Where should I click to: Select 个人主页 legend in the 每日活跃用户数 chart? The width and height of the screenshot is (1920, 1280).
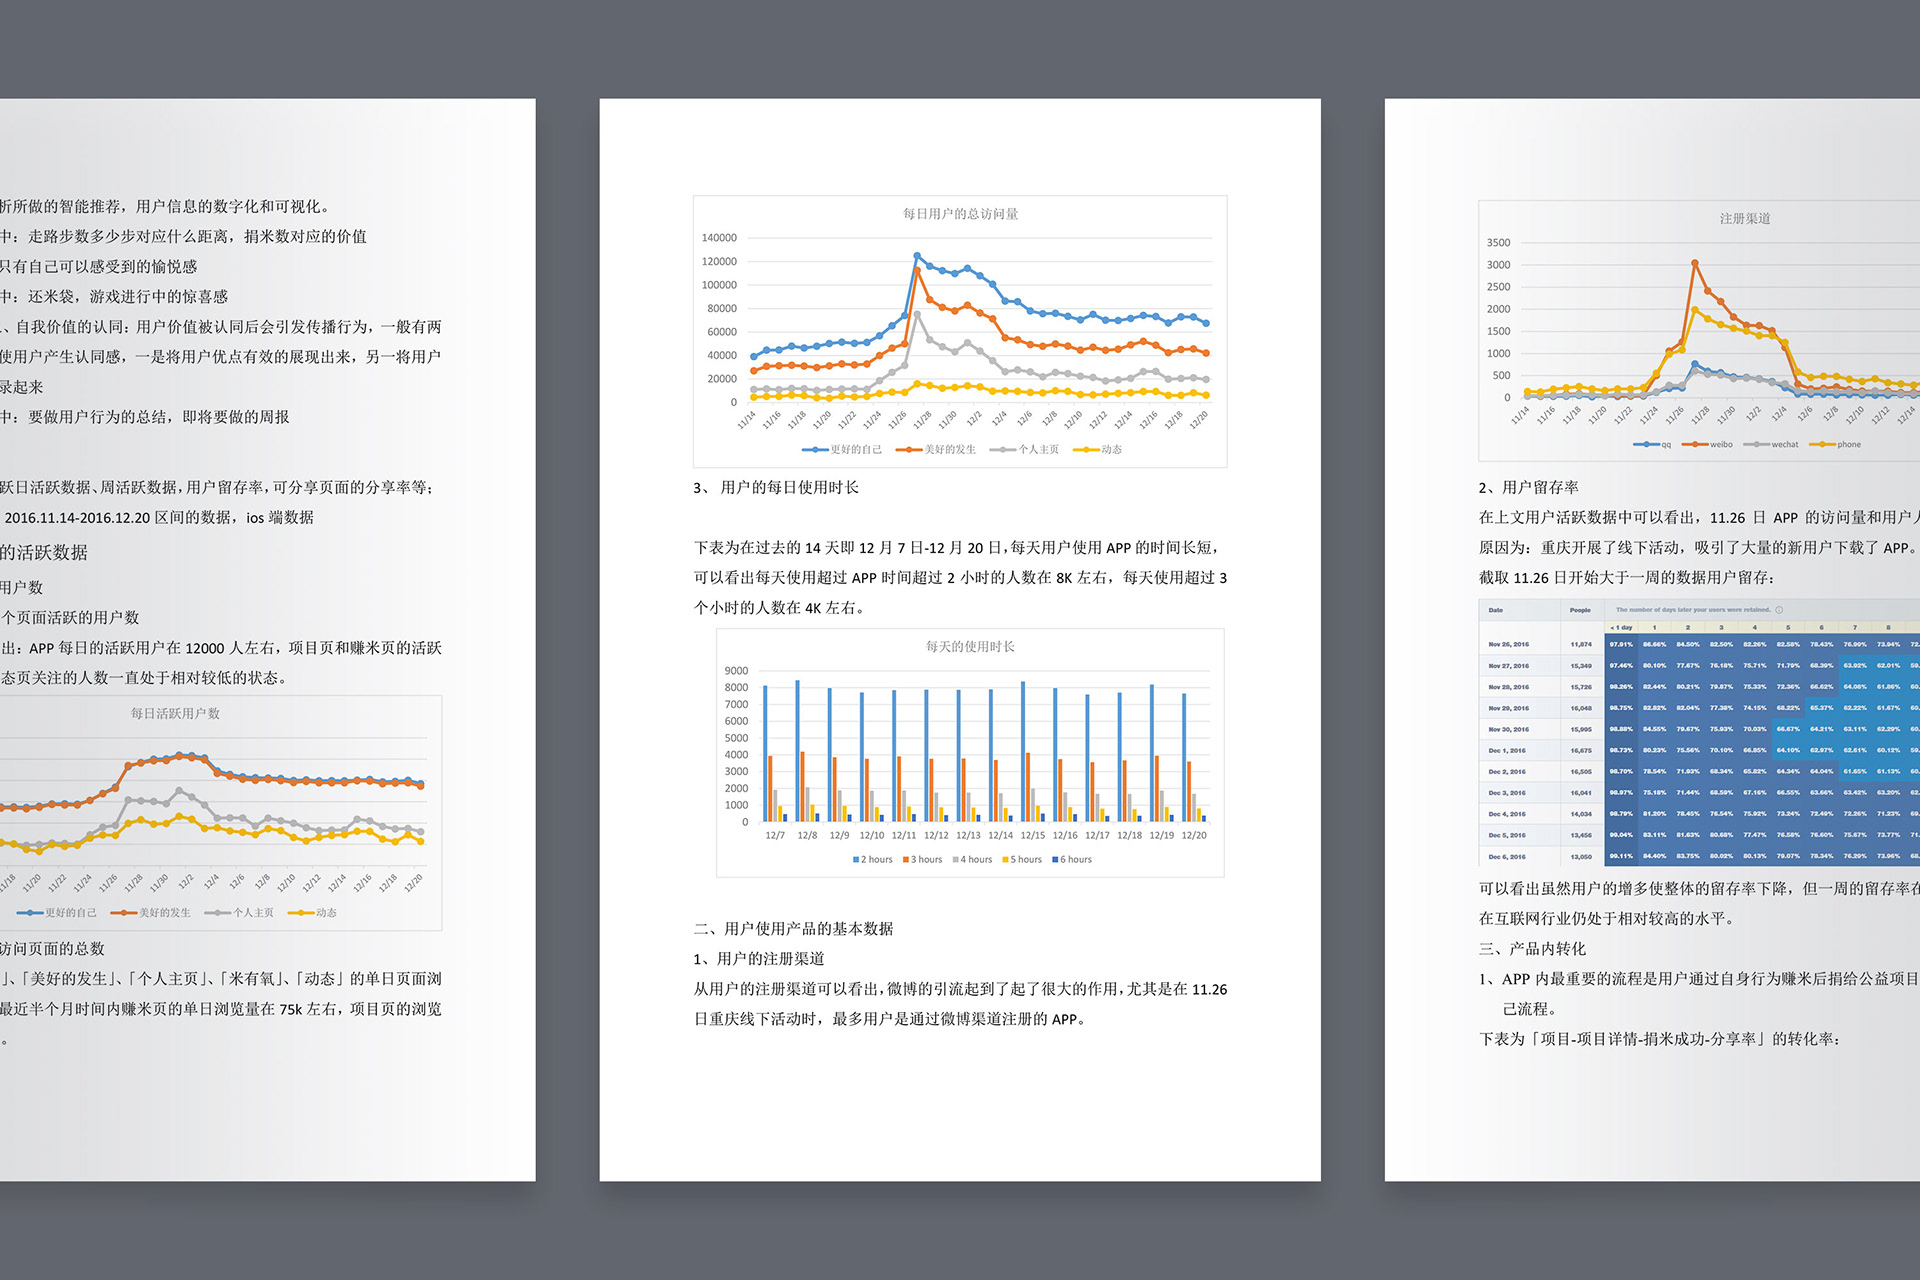point(239,913)
